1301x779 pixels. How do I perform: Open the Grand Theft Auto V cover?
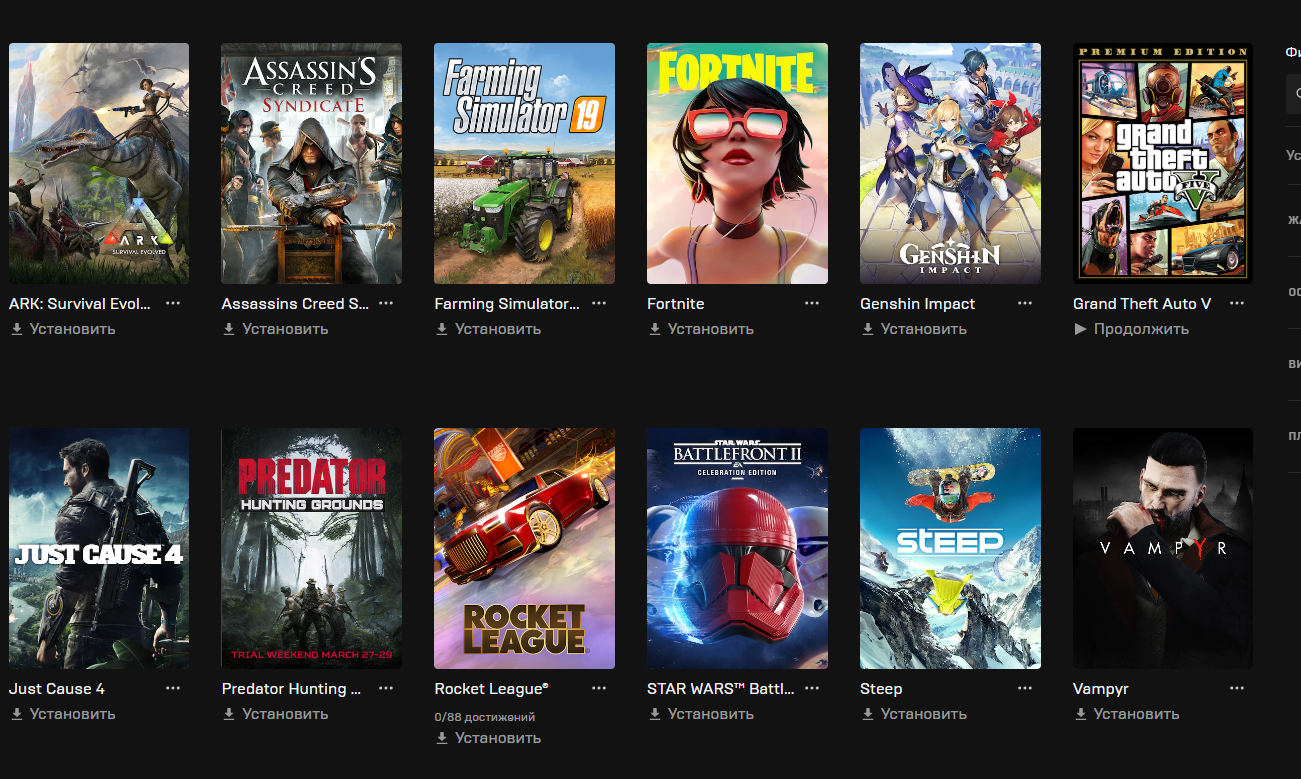pos(1163,163)
